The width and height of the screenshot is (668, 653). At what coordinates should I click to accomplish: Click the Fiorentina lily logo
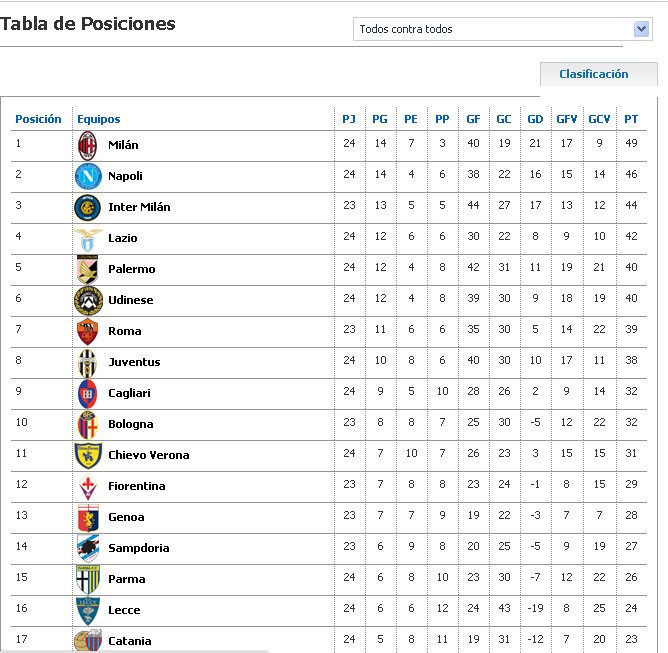(x=88, y=487)
